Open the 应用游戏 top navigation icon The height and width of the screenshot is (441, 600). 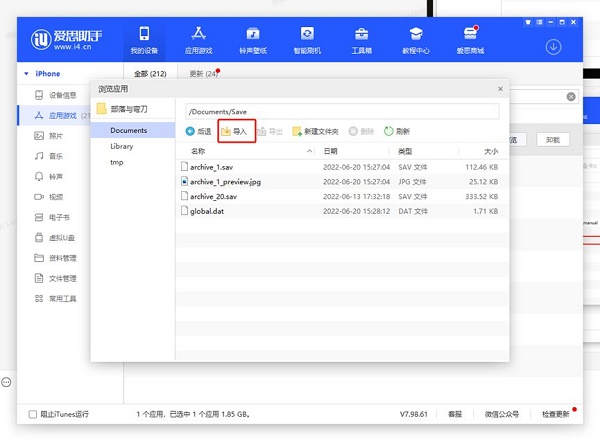pos(199,40)
